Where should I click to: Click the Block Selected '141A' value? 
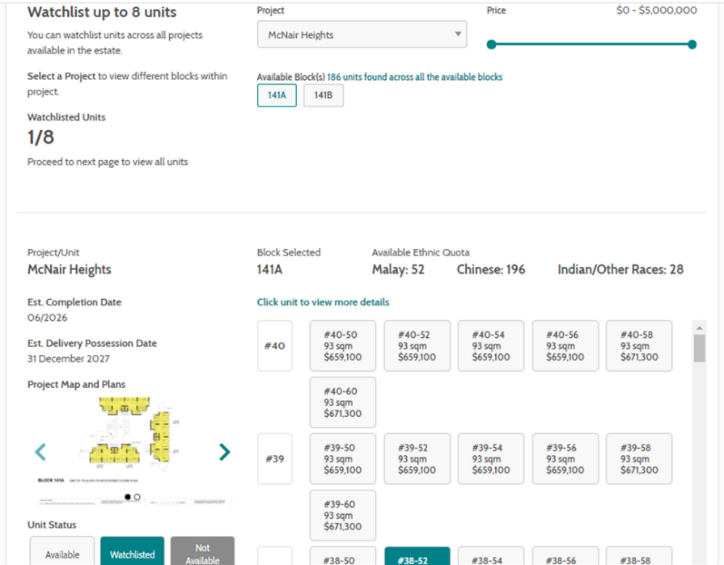point(270,270)
